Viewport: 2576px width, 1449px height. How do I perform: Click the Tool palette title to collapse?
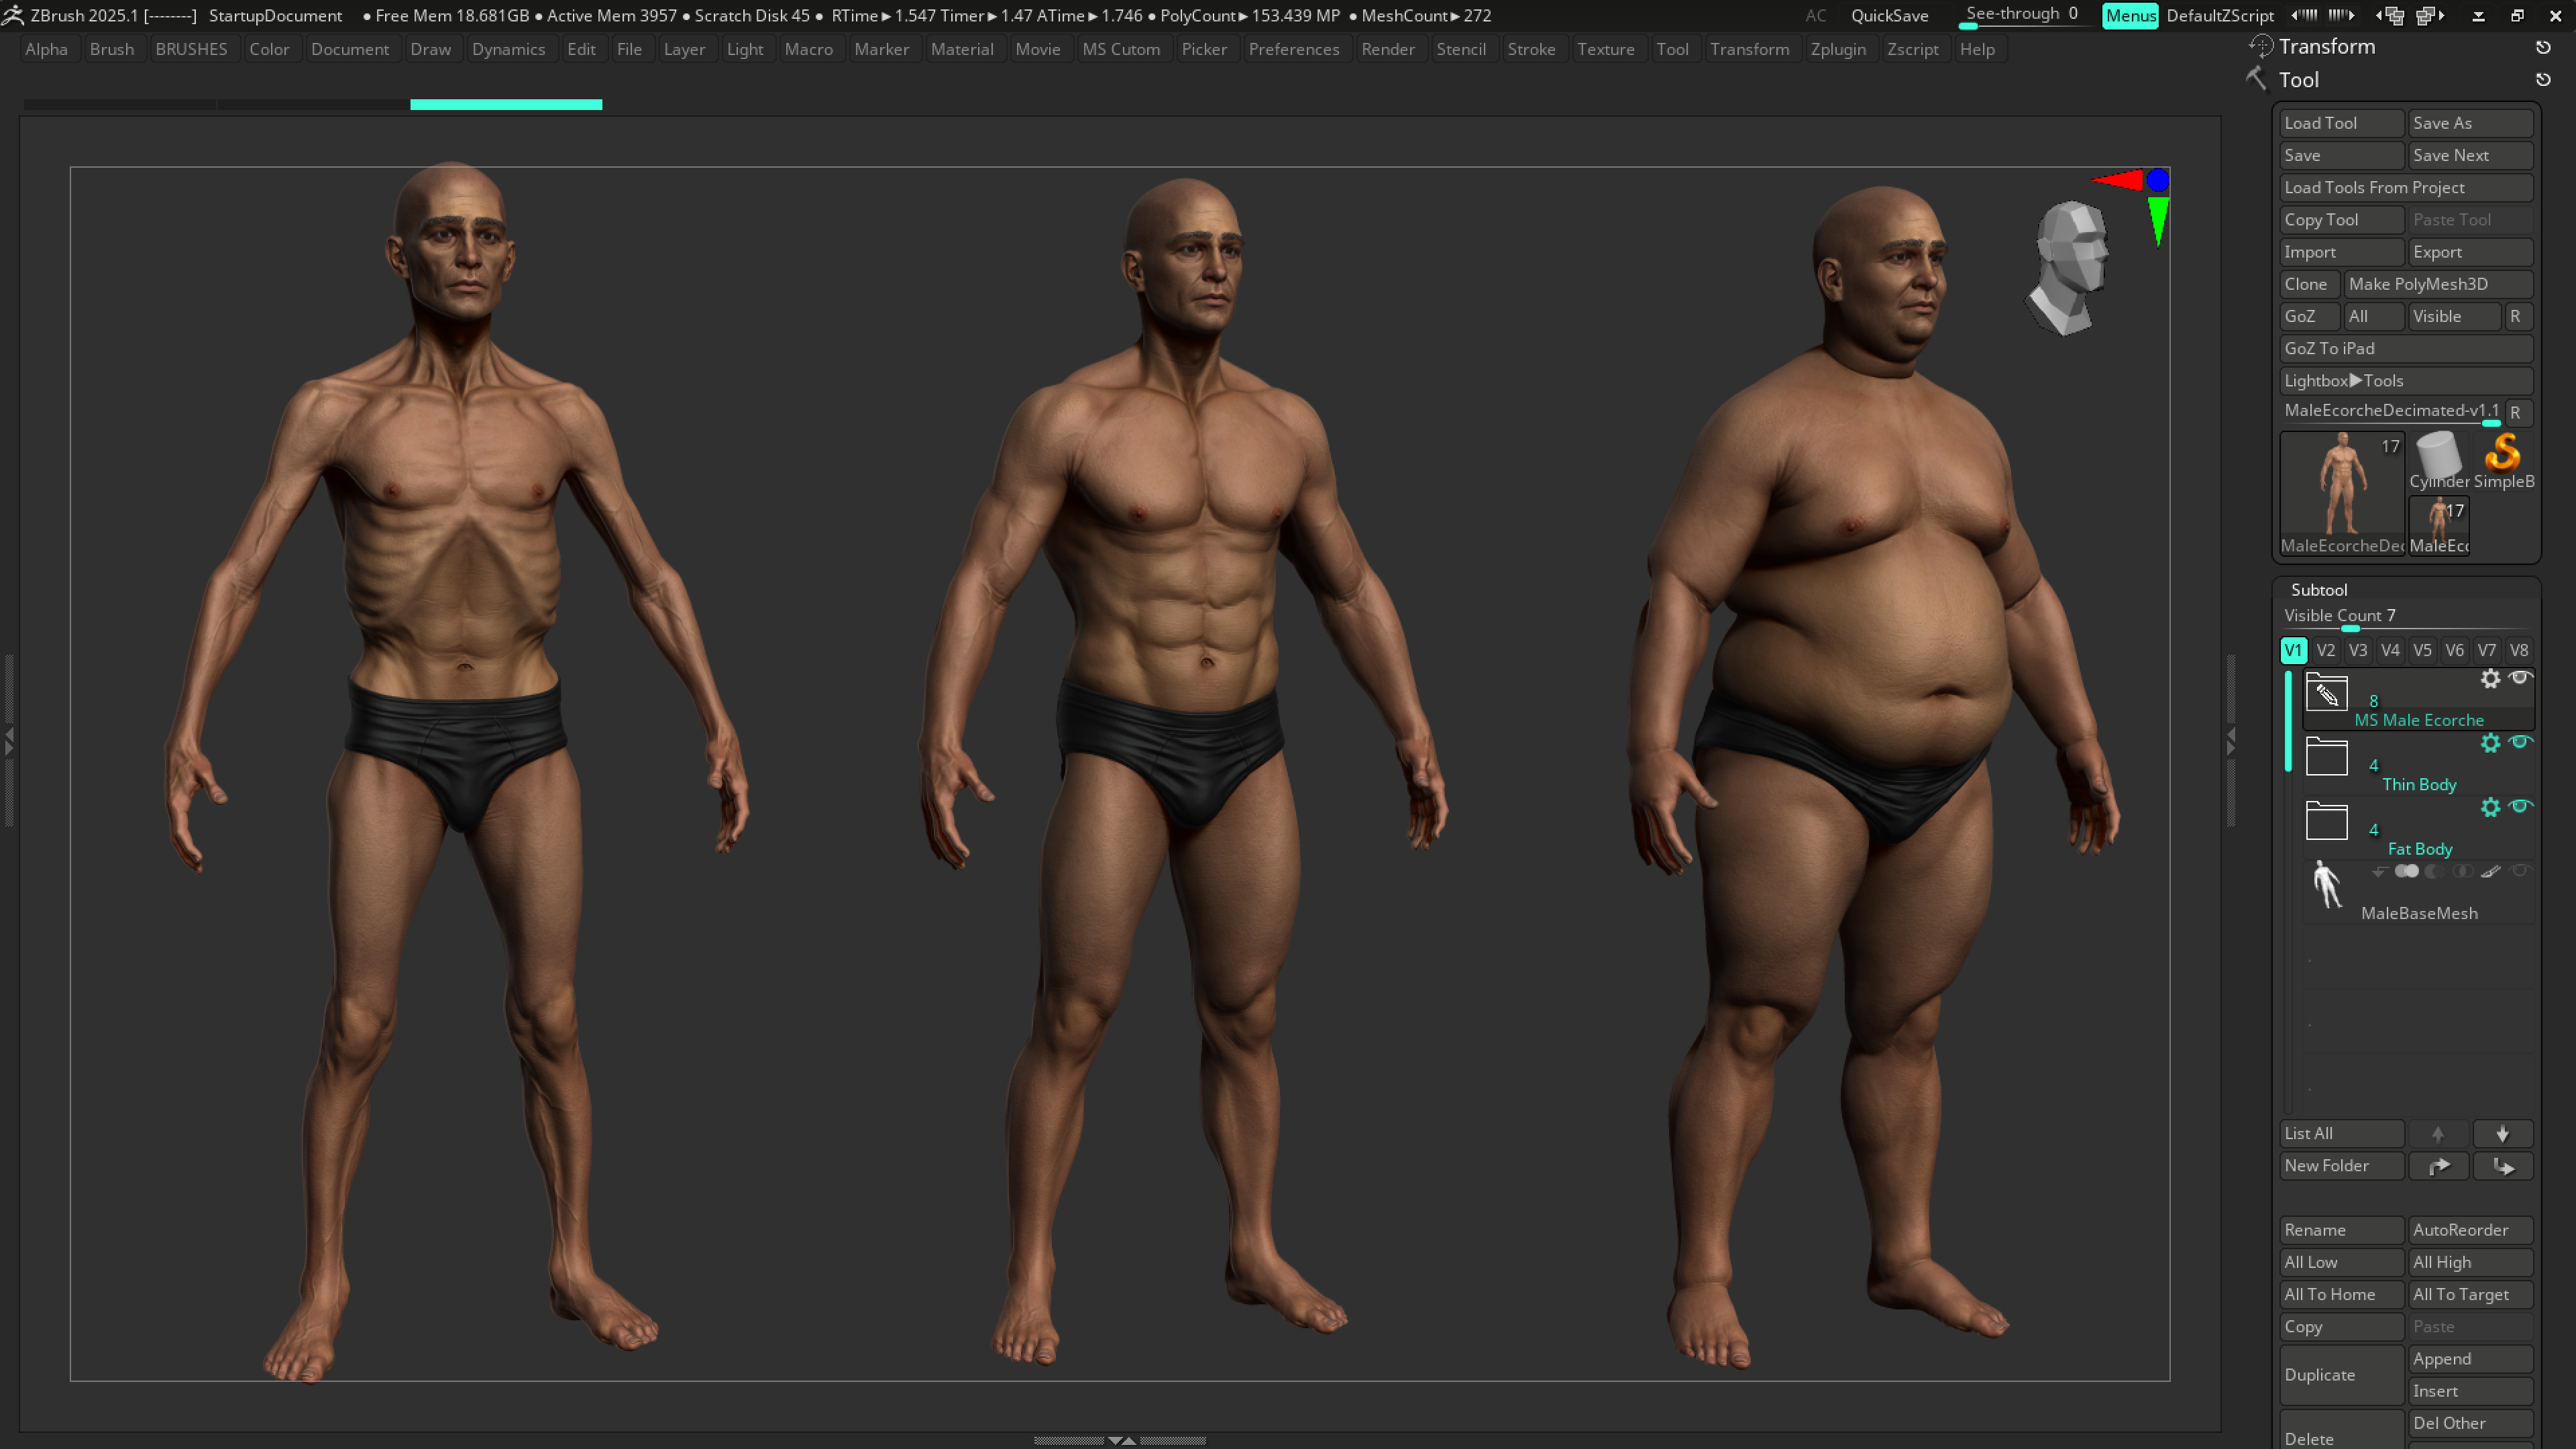coord(2298,80)
